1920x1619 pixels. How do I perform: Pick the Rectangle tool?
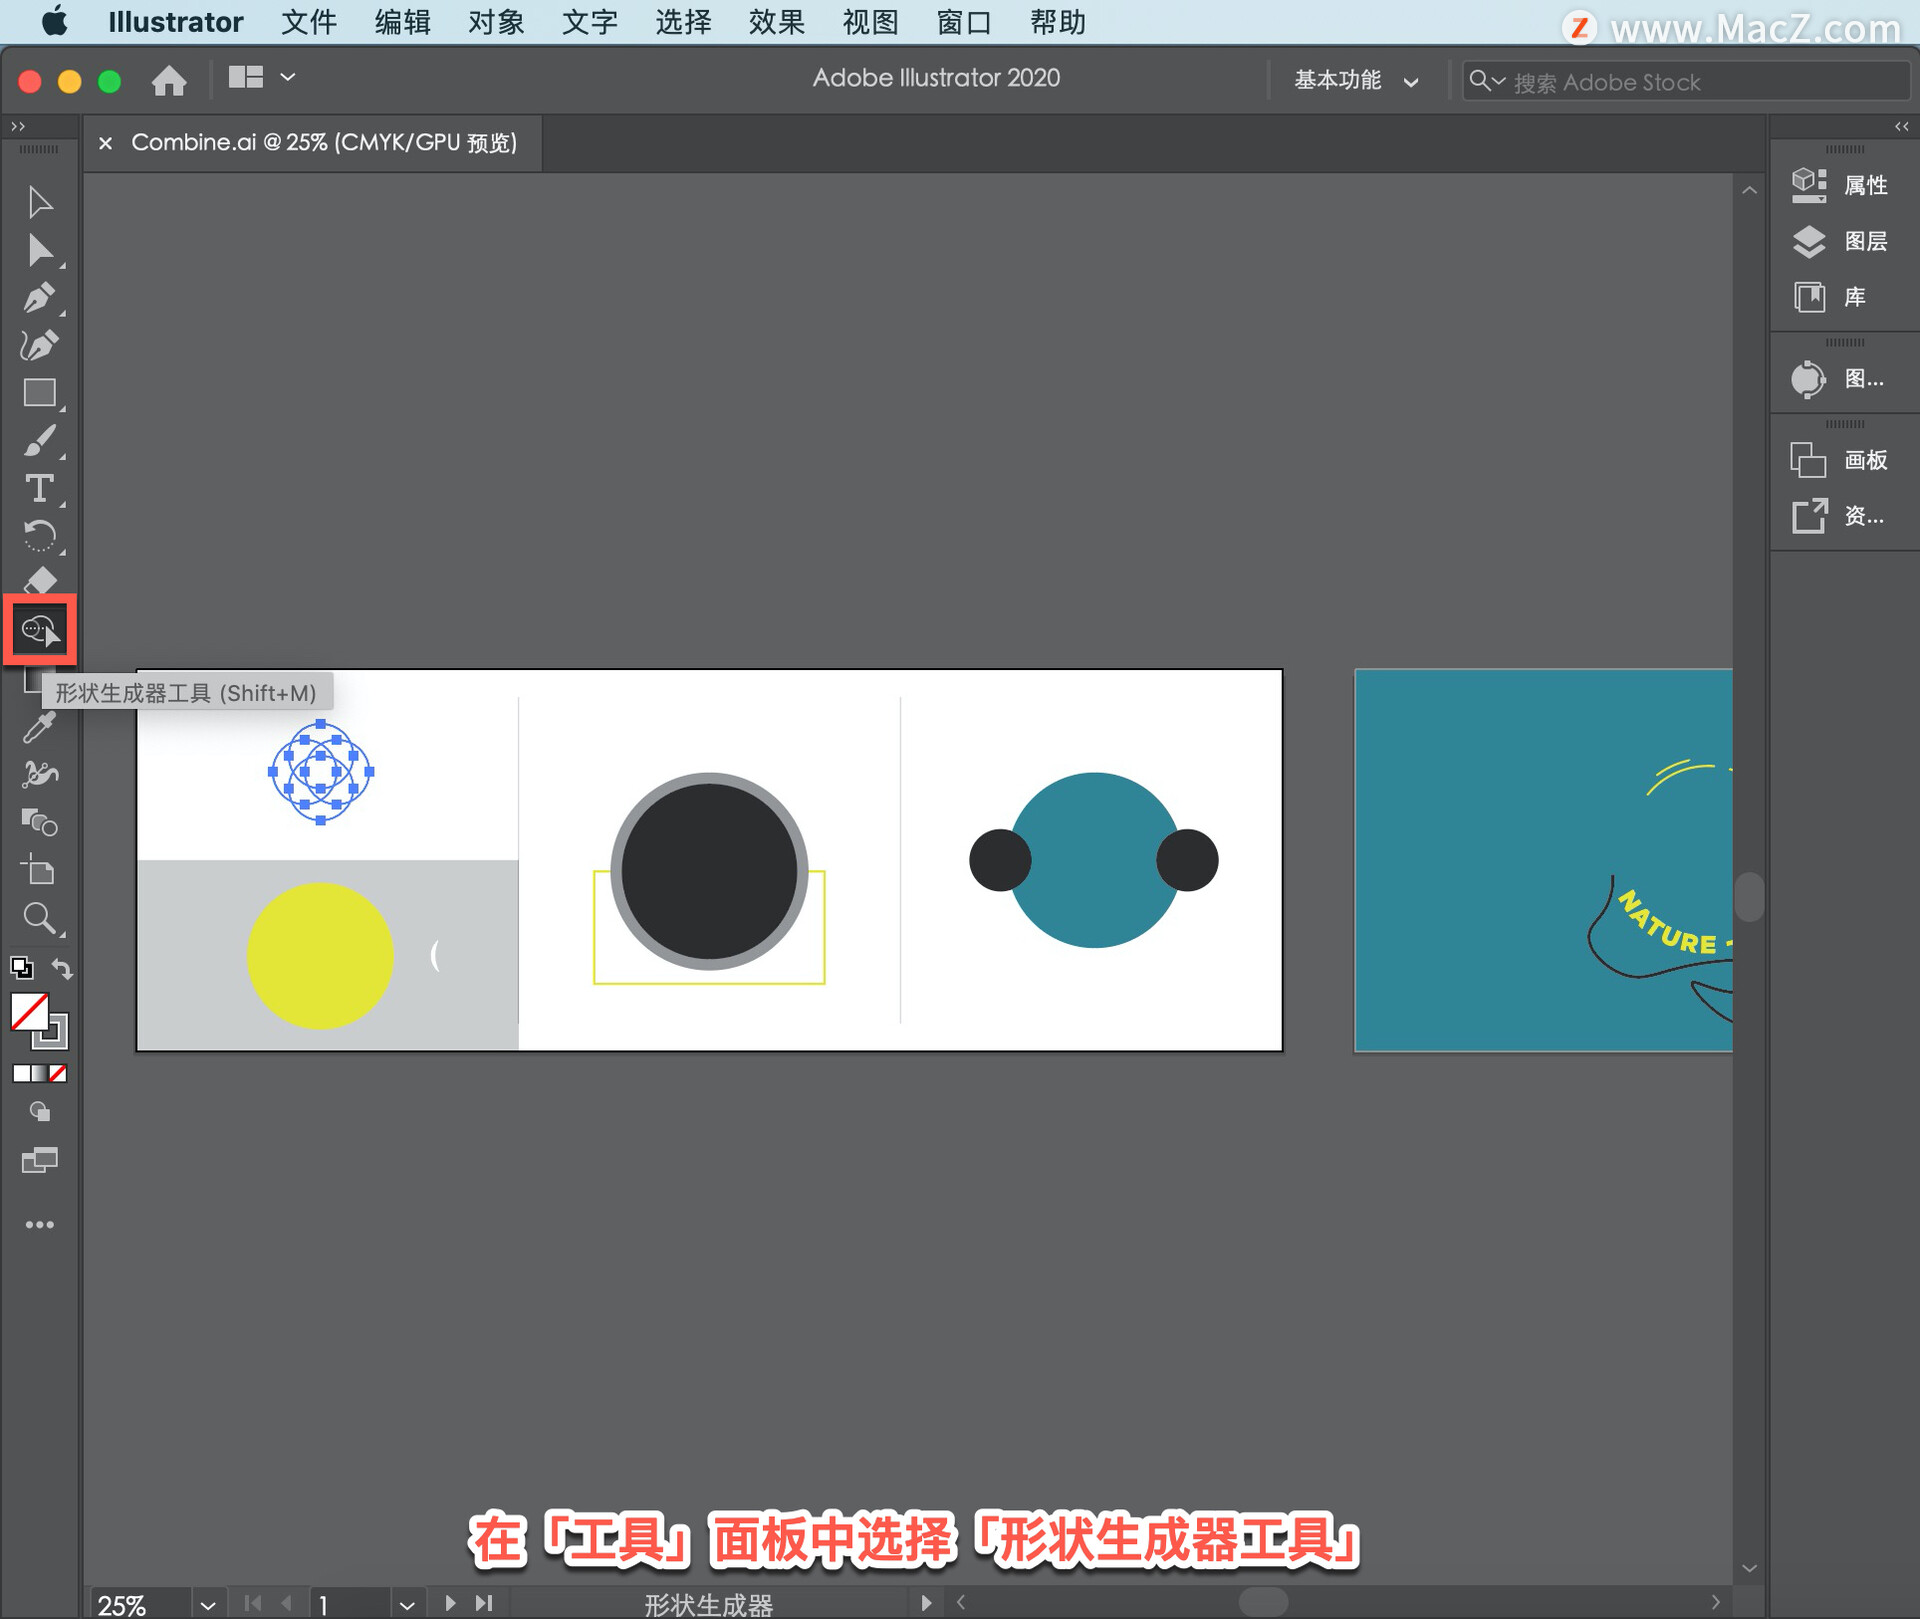pos(40,393)
